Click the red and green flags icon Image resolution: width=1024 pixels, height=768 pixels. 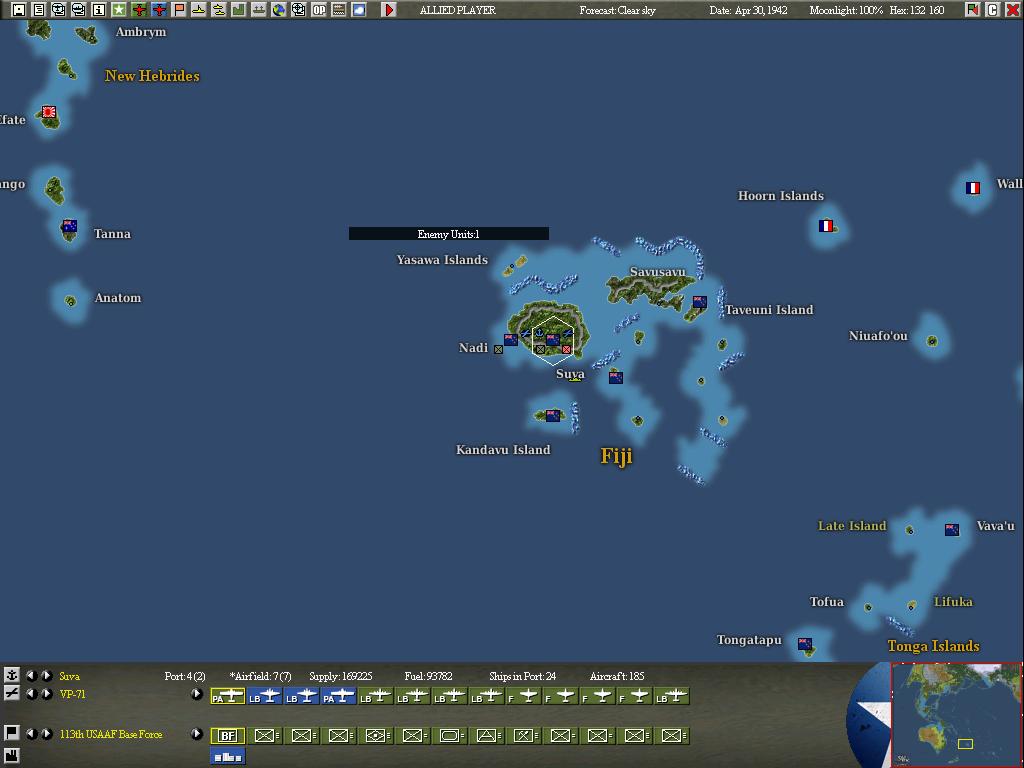click(972, 10)
